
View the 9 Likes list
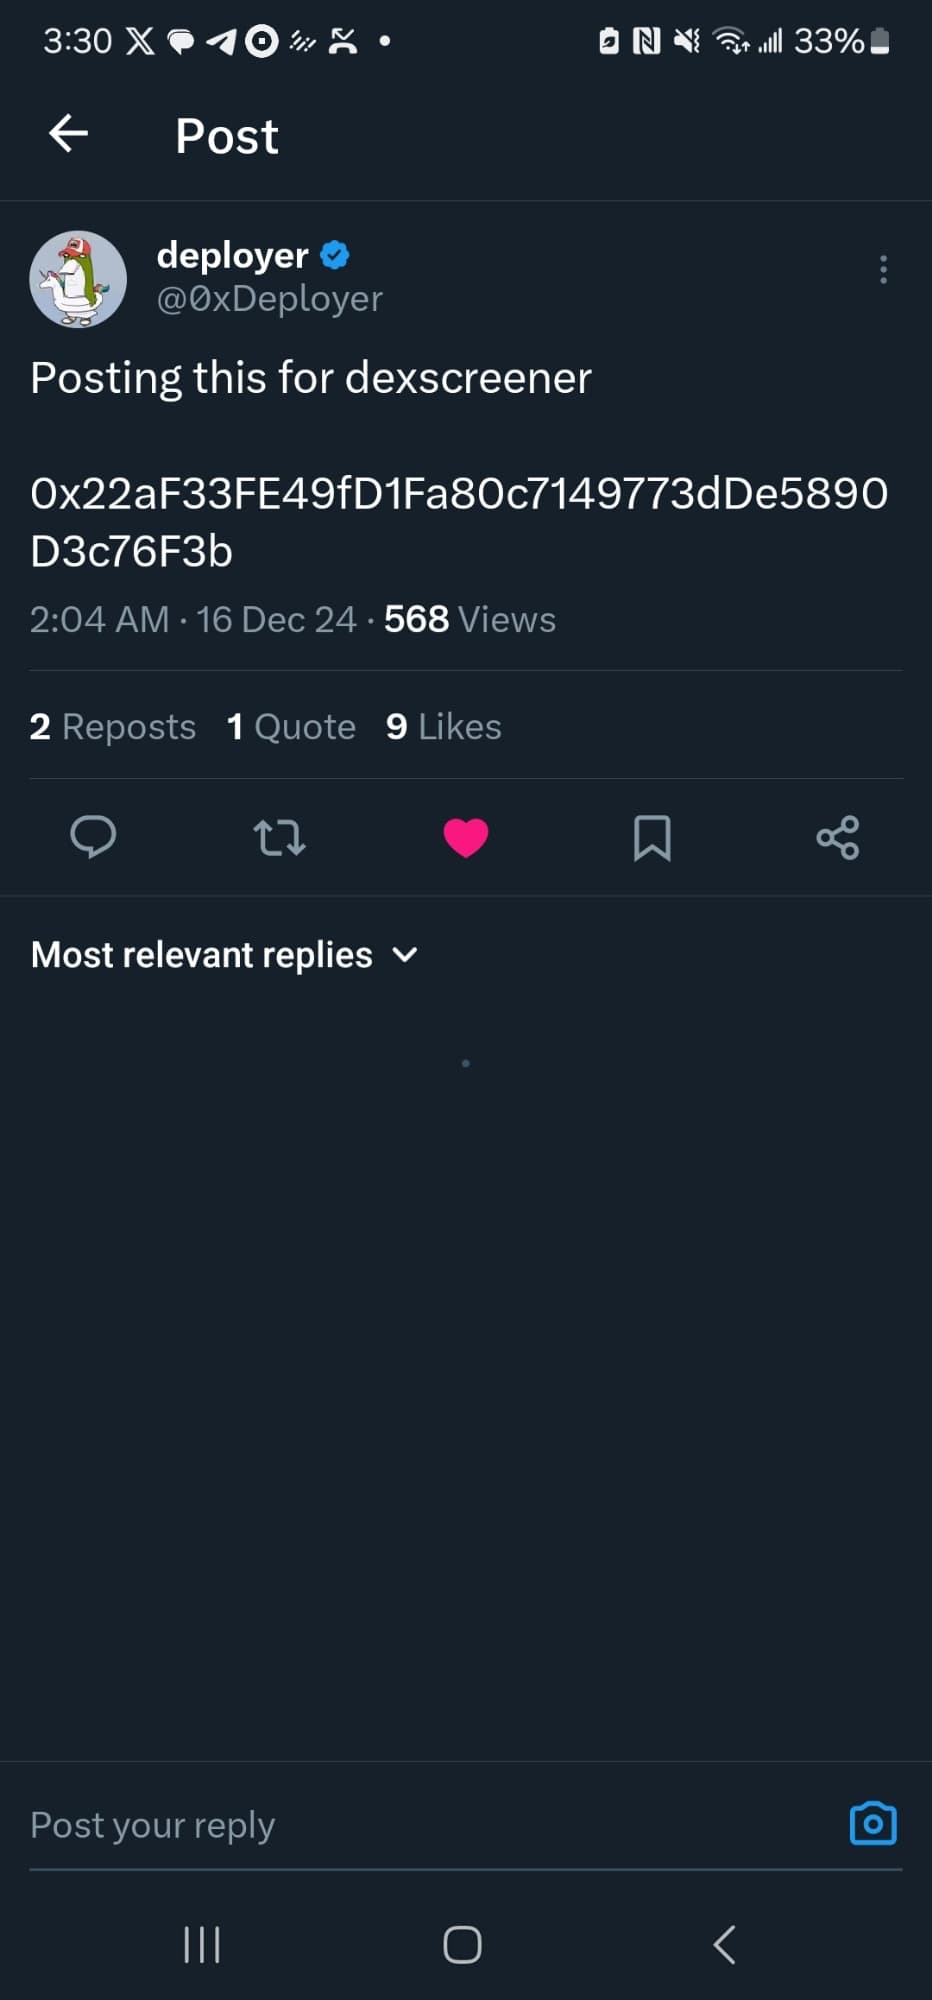click(x=444, y=727)
